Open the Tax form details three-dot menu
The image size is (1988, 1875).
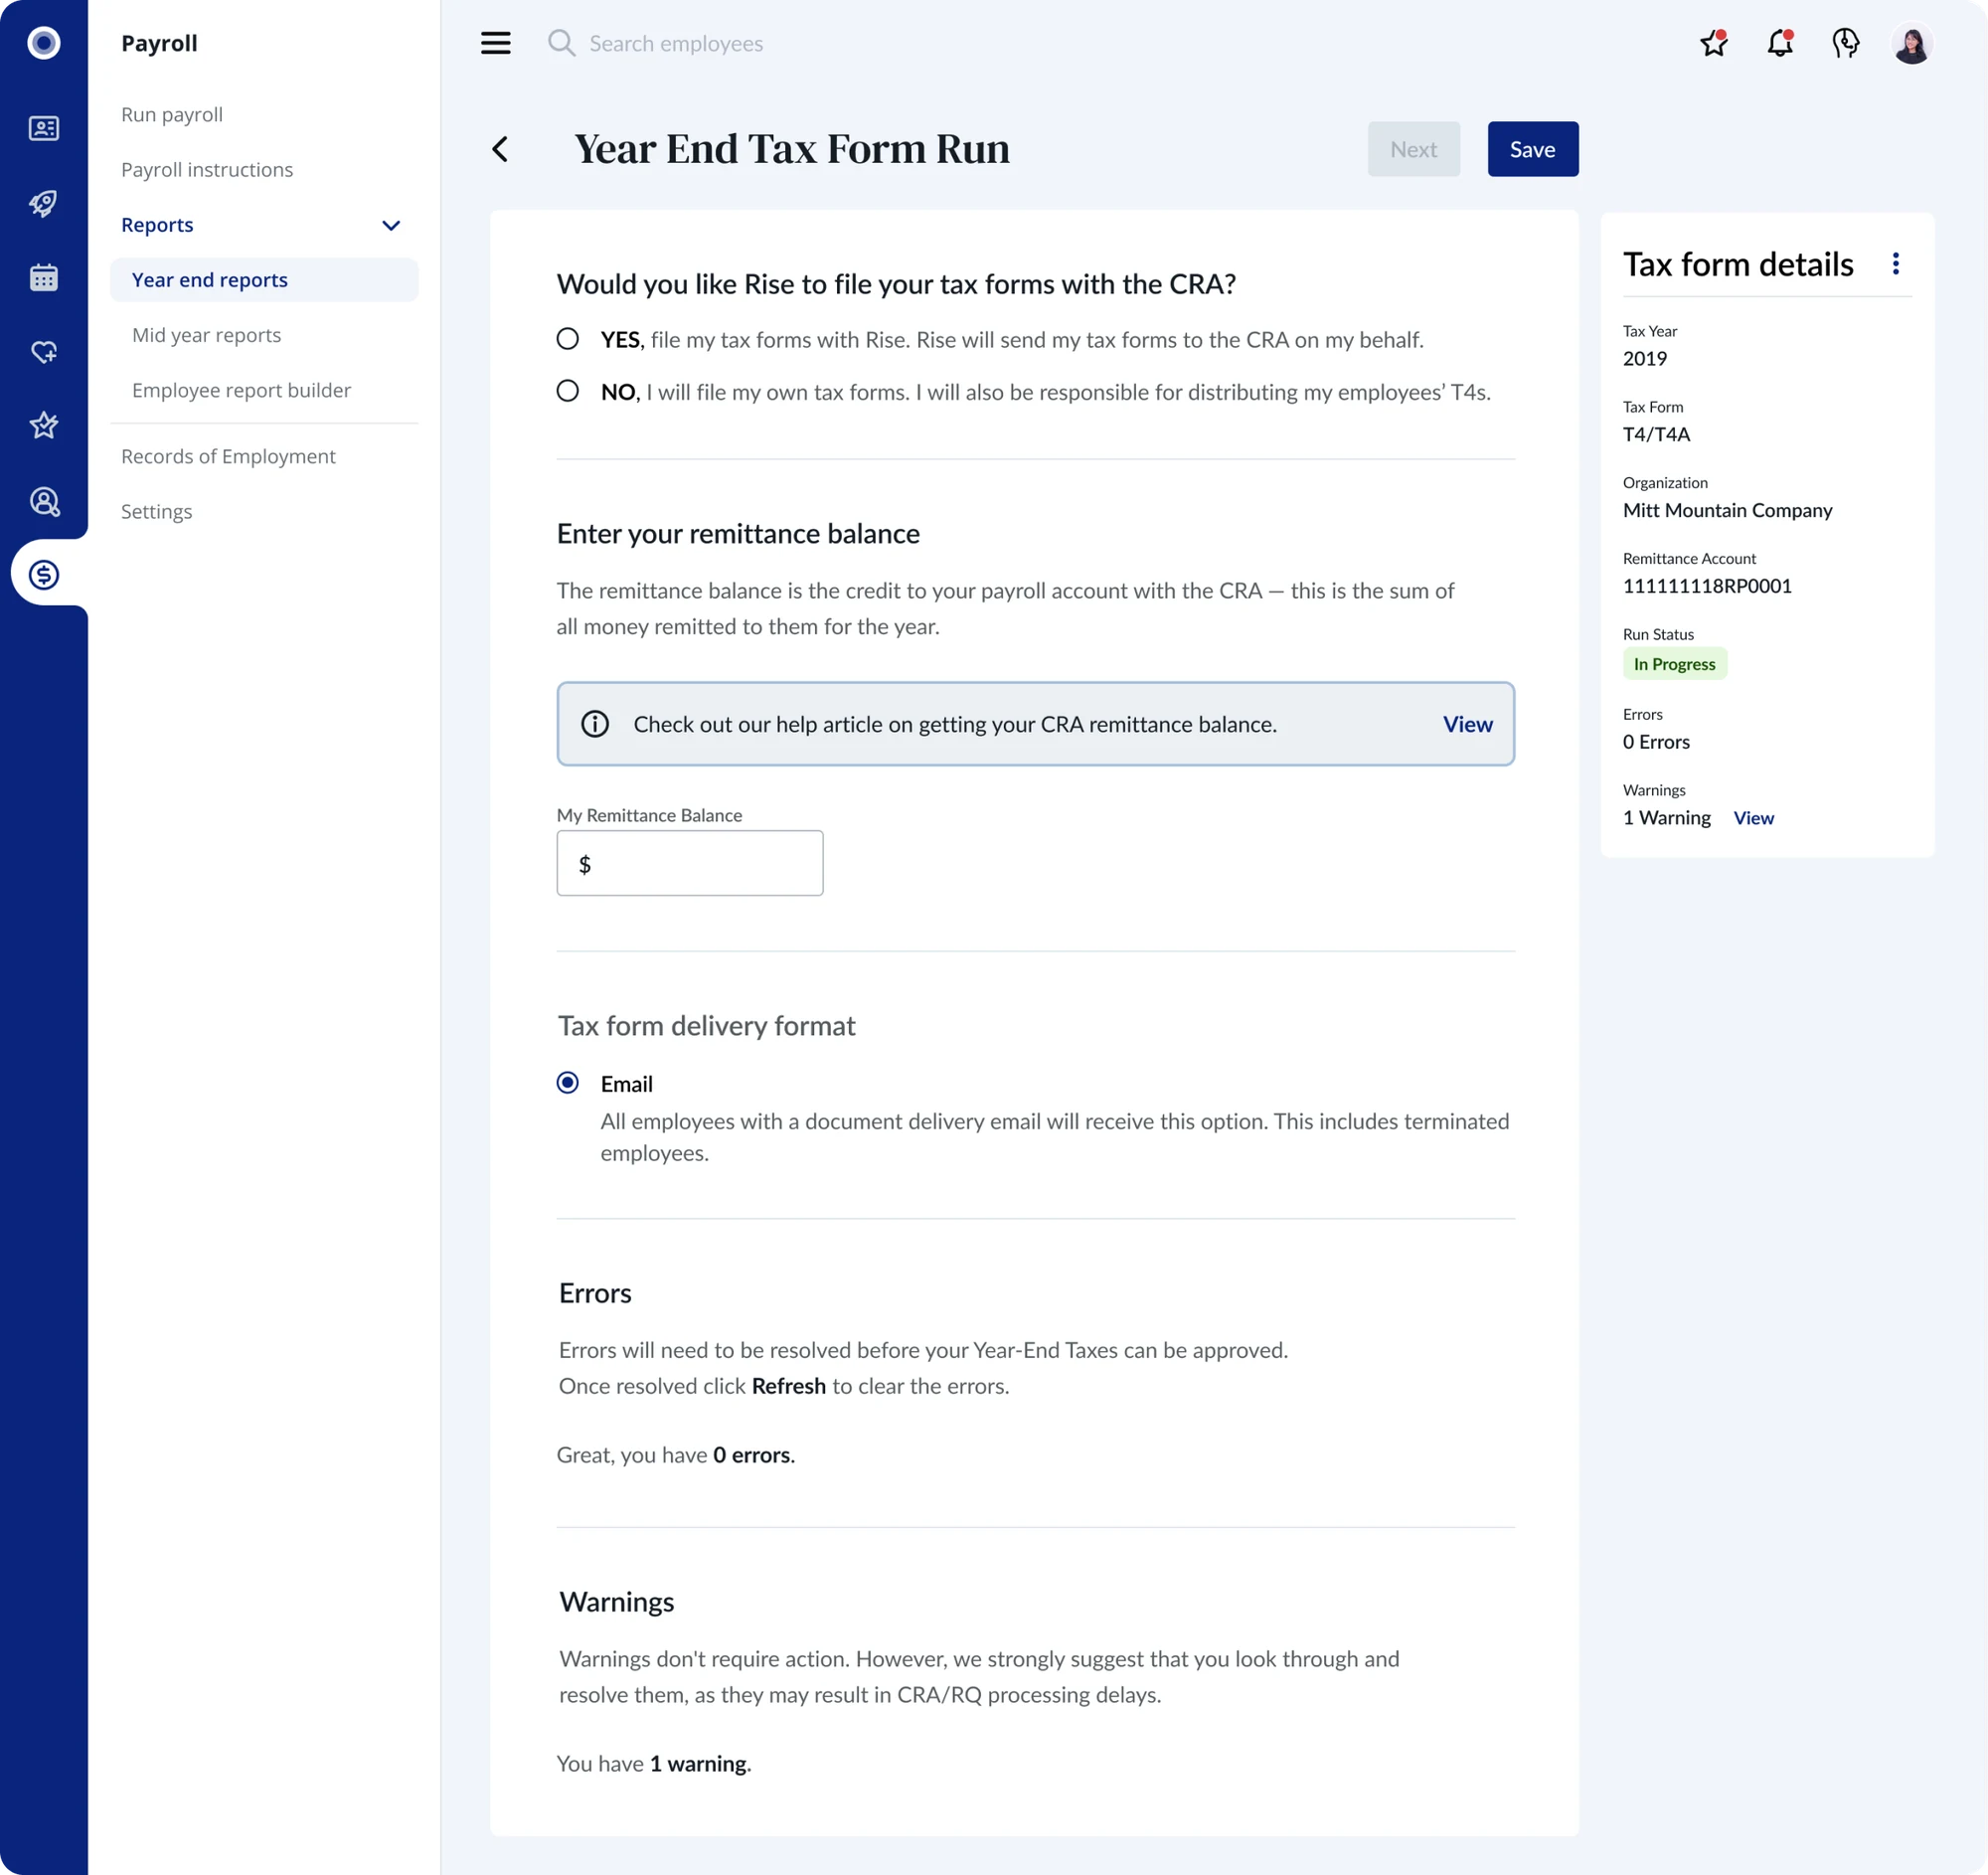[1895, 264]
